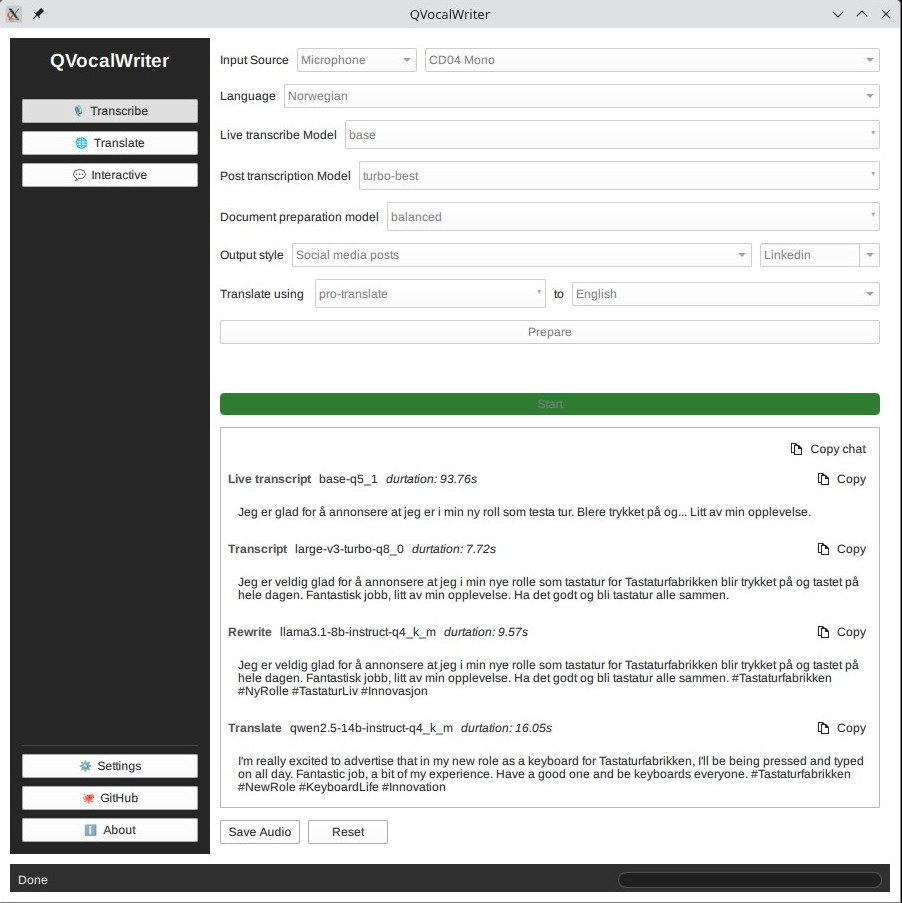Image resolution: width=902 pixels, height=903 pixels.
Task: Open the Language dropdown showing Norwegian
Action: tap(581, 96)
